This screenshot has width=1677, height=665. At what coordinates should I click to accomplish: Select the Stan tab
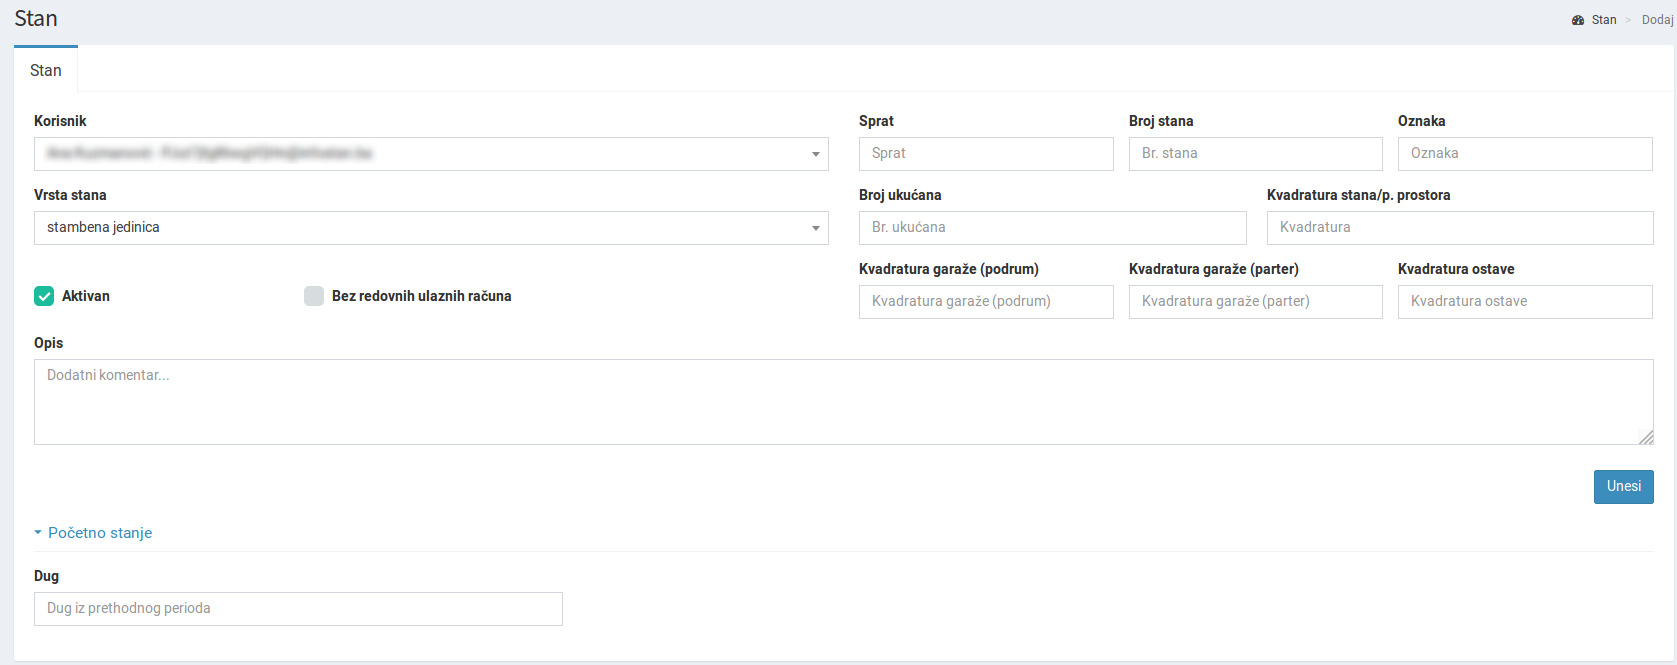click(46, 70)
